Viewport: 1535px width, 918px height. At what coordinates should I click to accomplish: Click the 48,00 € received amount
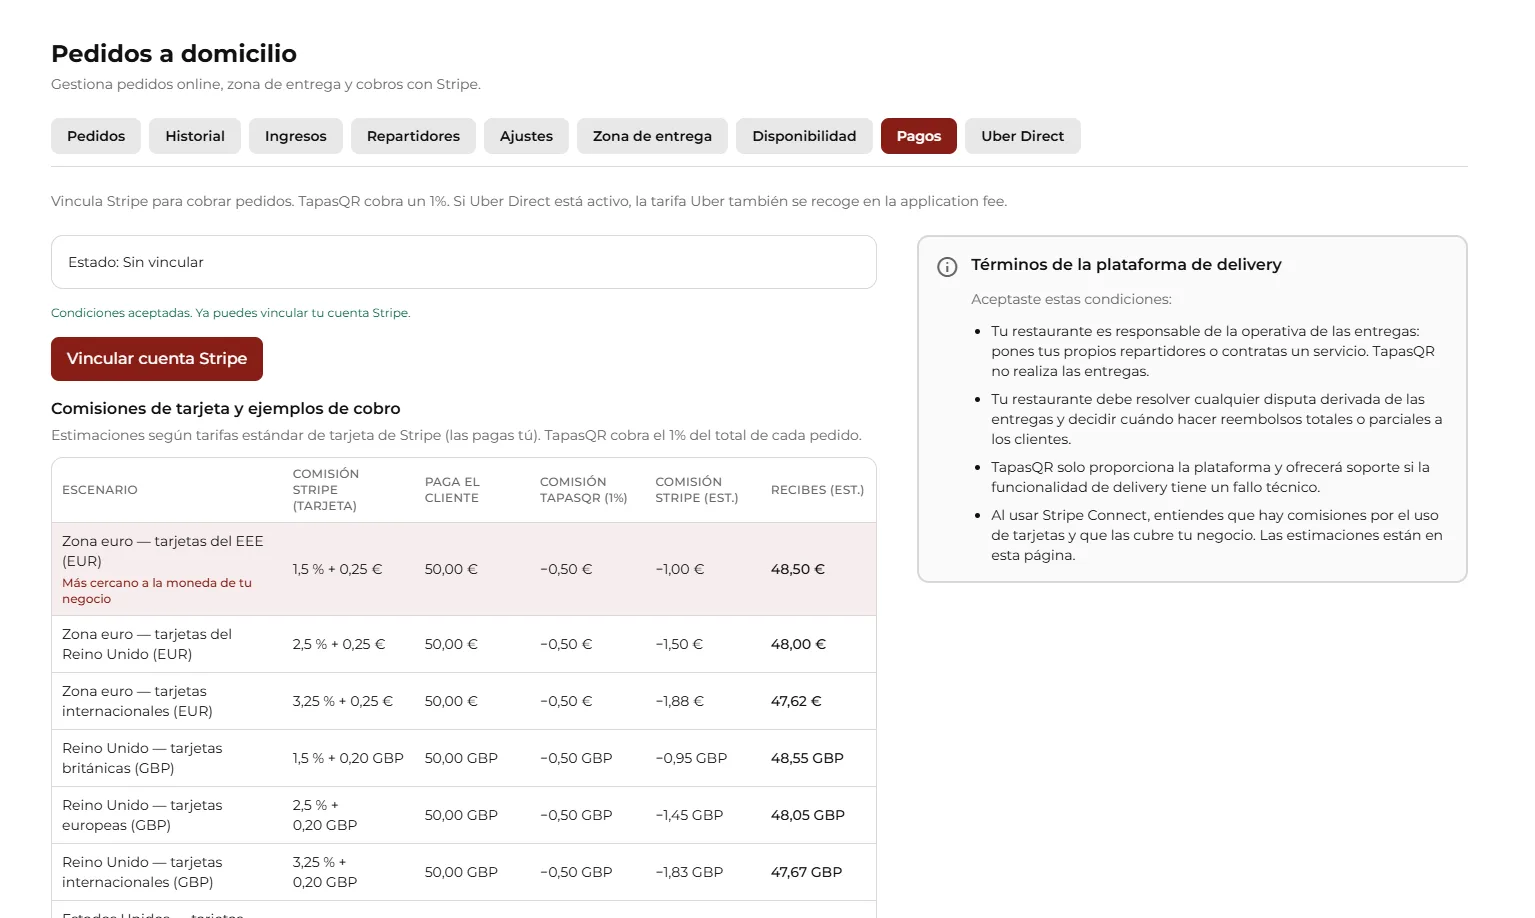(x=798, y=644)
